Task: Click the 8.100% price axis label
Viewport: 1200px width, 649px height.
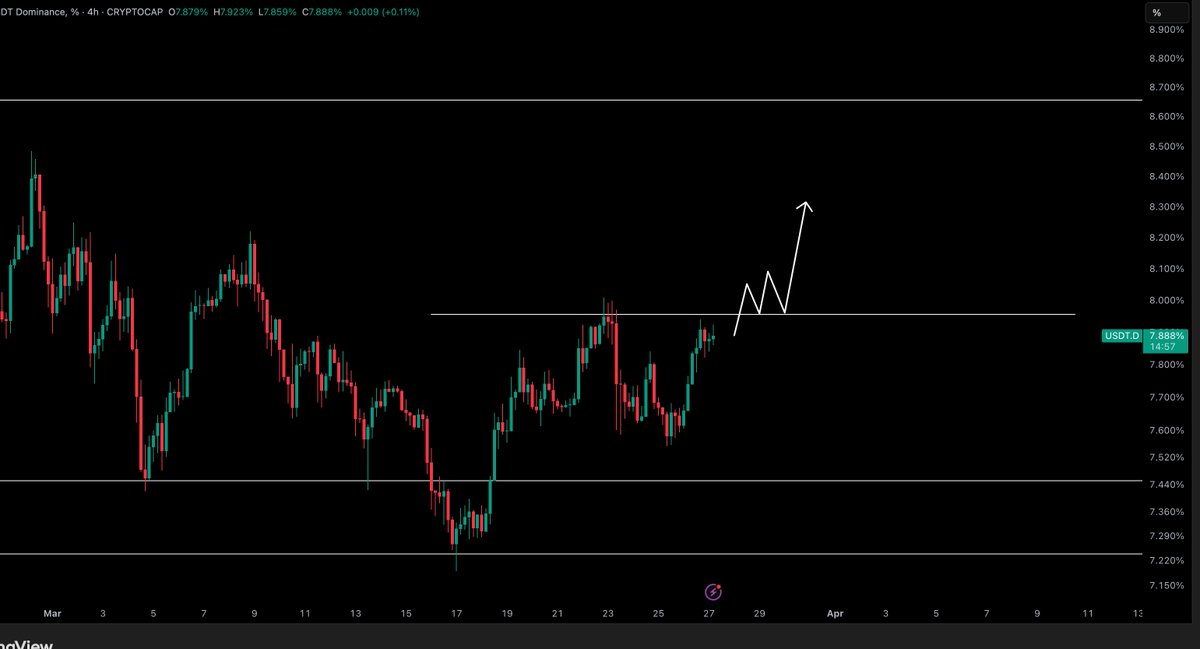Action: tap(1168, 269)
